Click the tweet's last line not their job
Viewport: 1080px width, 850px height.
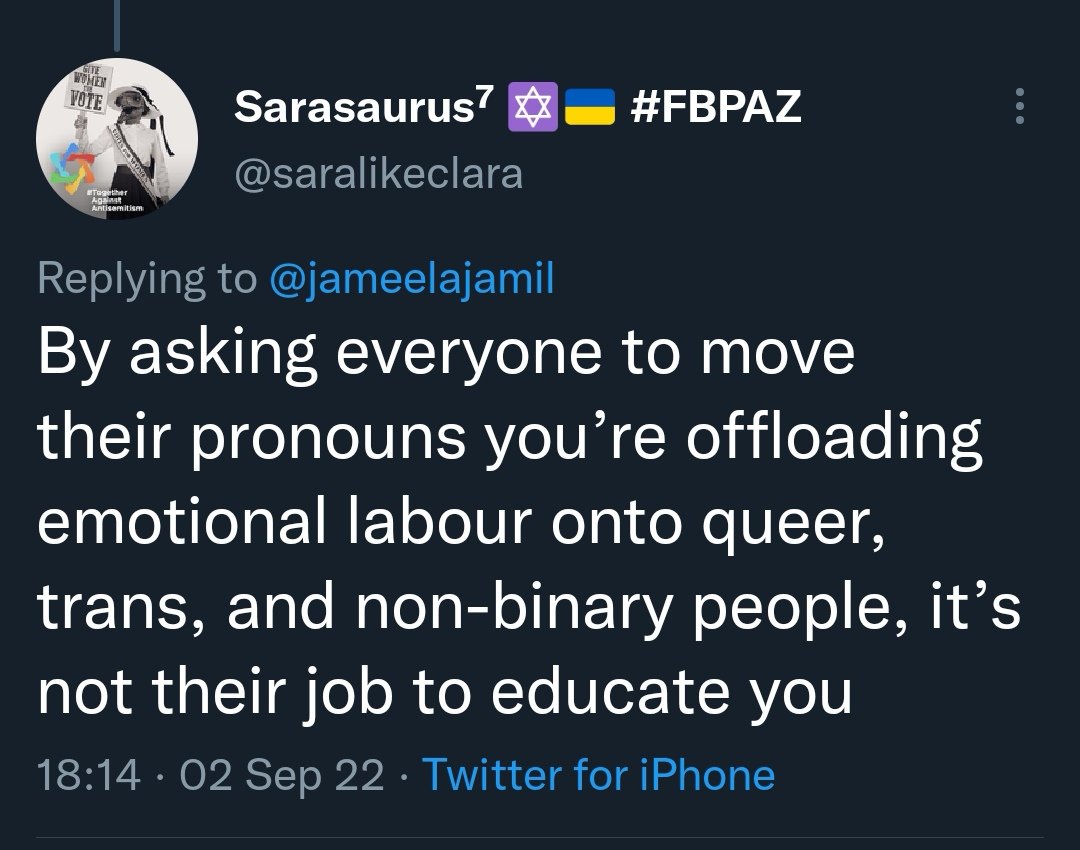[445, 691]
